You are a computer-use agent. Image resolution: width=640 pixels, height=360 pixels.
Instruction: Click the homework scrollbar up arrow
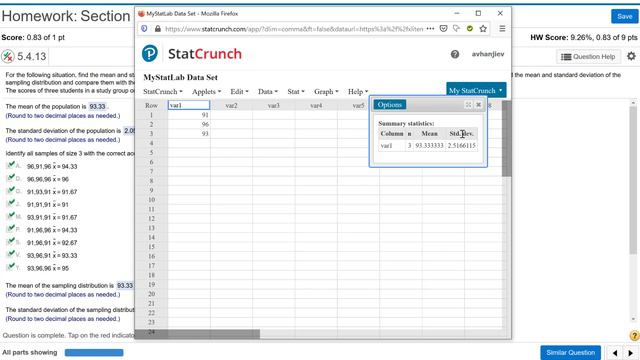pyautogui.click(x=633, y=103)
